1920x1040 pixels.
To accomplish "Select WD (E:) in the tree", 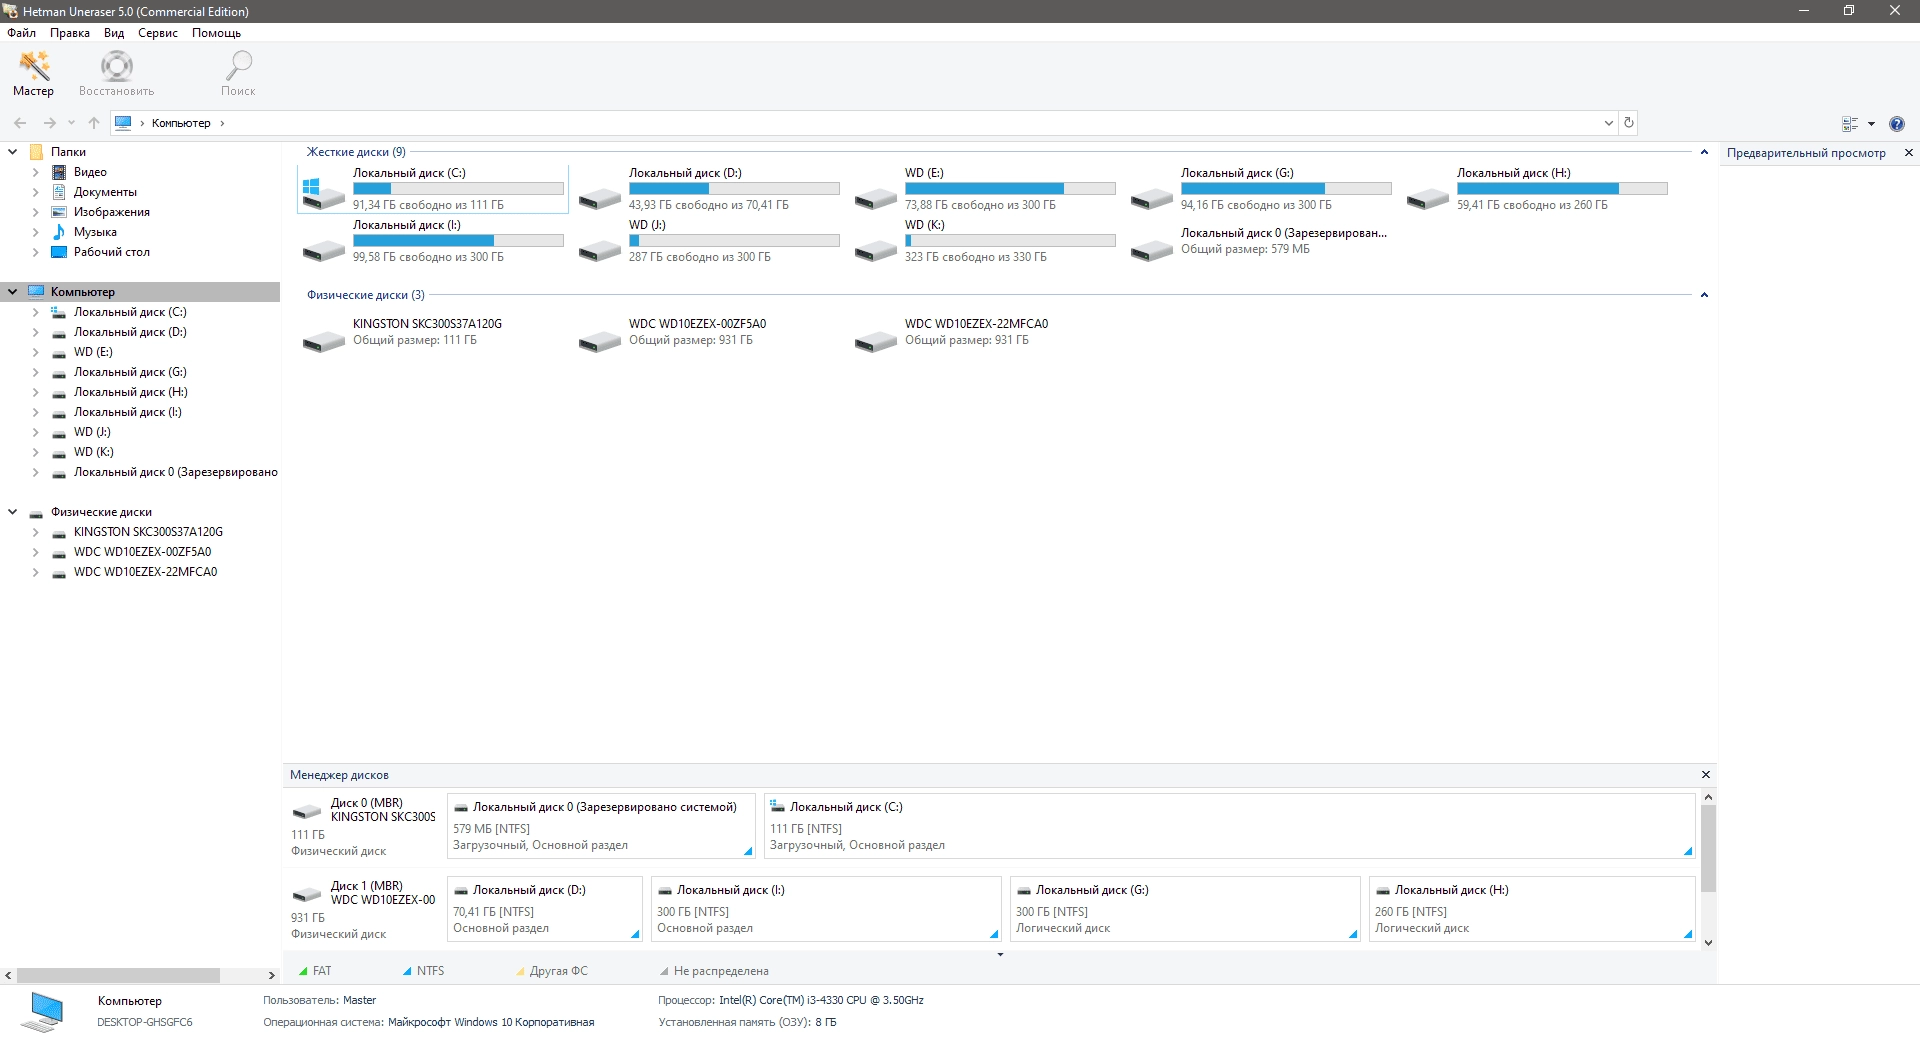I will tap(93, 352).
